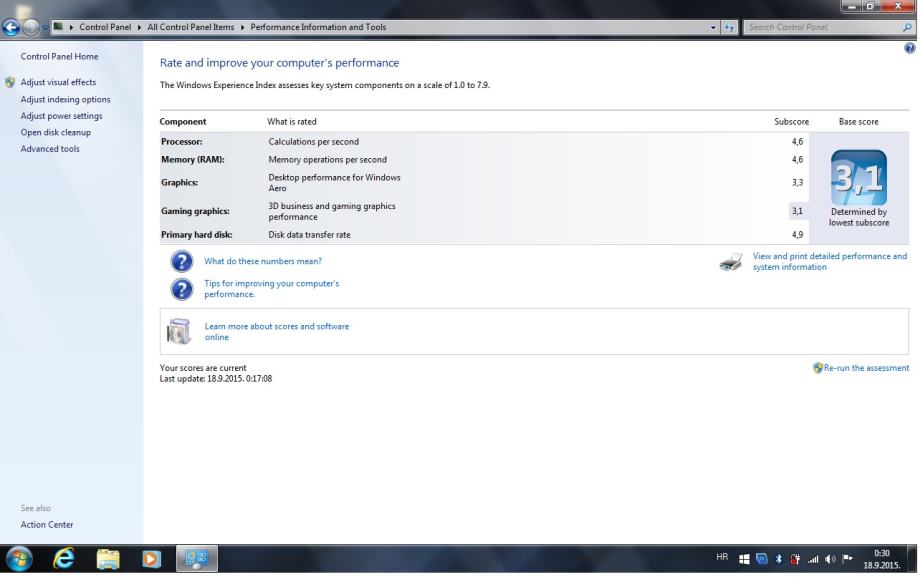Open View and print detailed performance link

[830, 261]
